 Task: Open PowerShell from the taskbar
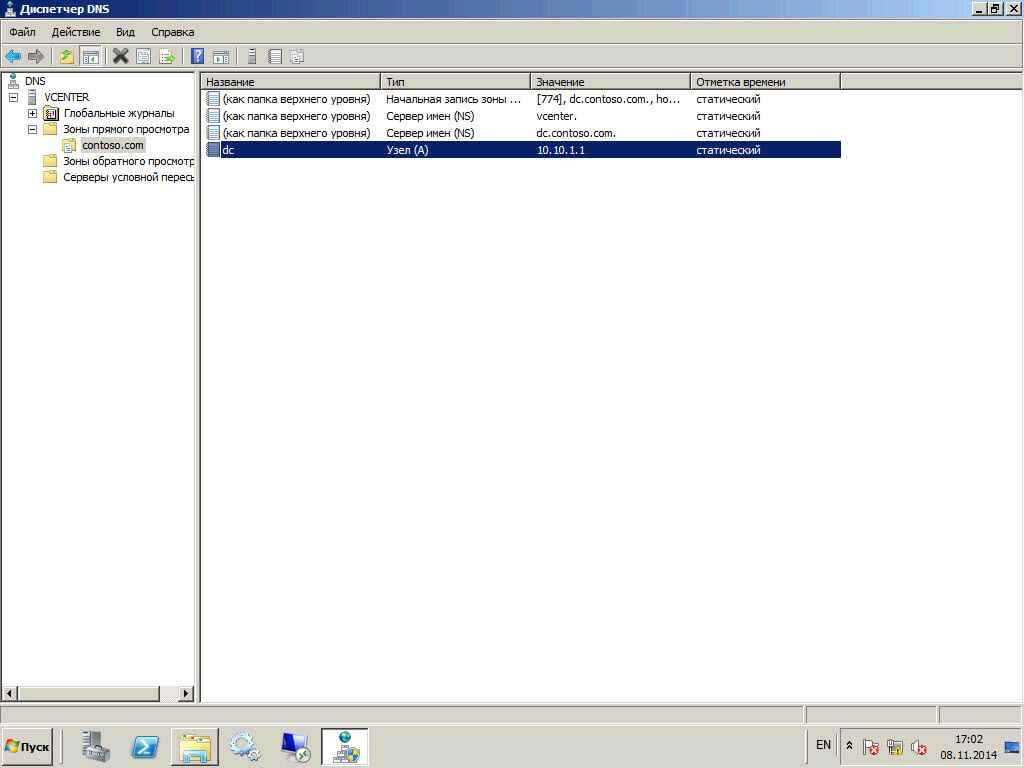tap(145, 746)
